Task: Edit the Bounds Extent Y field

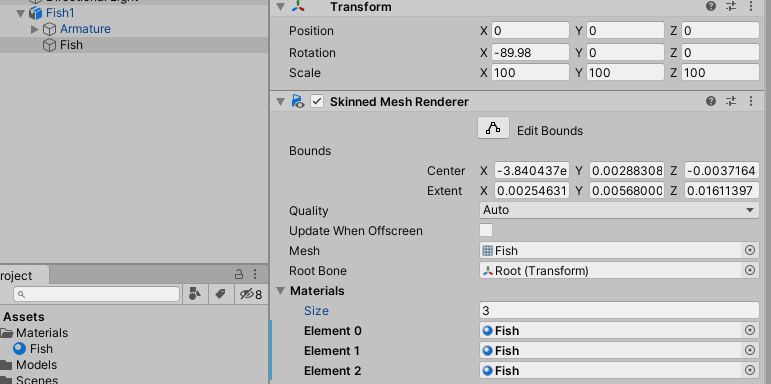Action: click(626, 190)
